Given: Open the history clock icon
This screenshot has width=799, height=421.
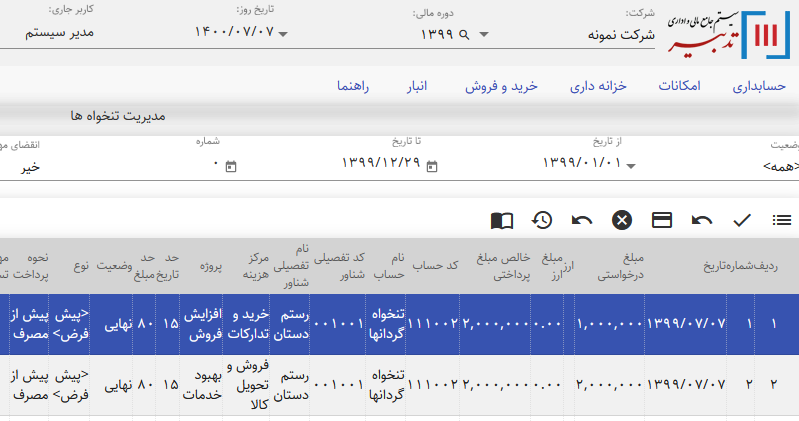Looking at the screenshot, I should (x=542, y=220).
